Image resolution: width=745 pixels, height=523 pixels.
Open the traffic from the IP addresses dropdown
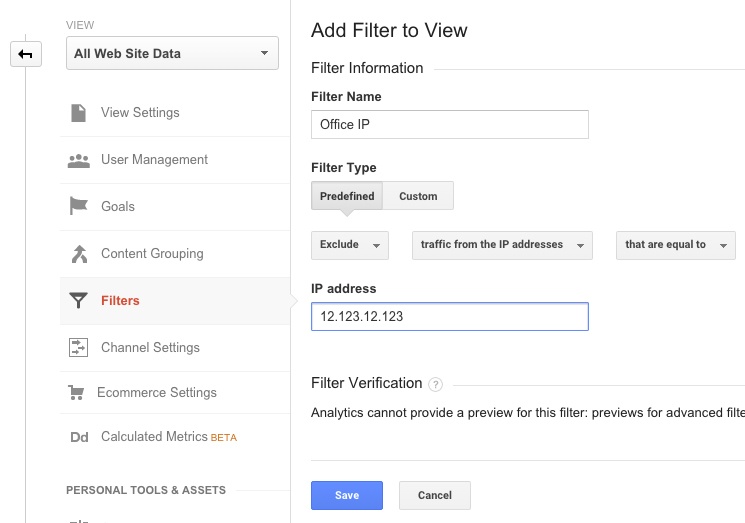502,245
